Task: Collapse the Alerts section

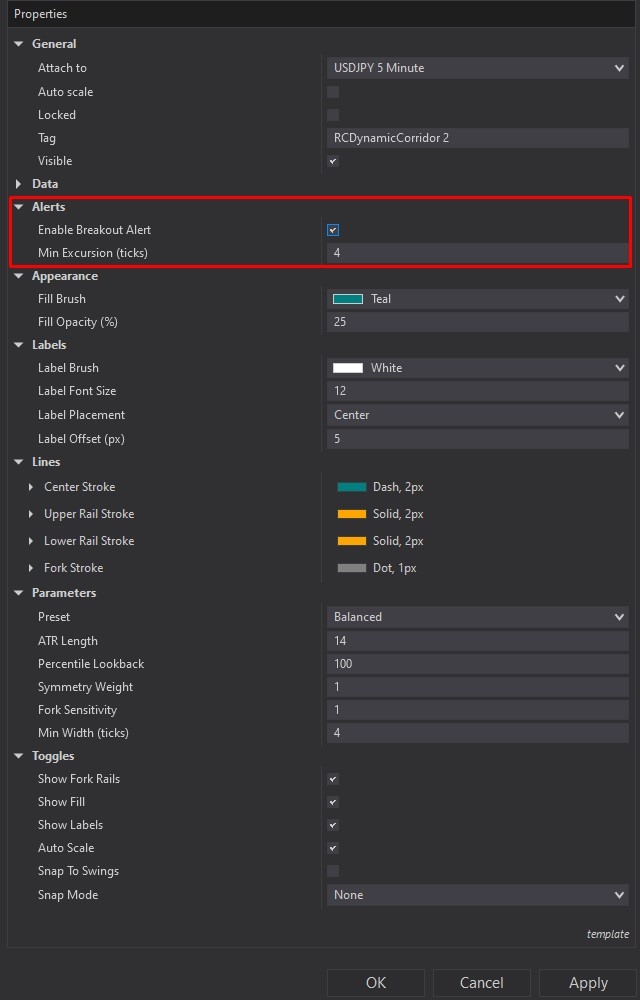Action: pos(17,206)
